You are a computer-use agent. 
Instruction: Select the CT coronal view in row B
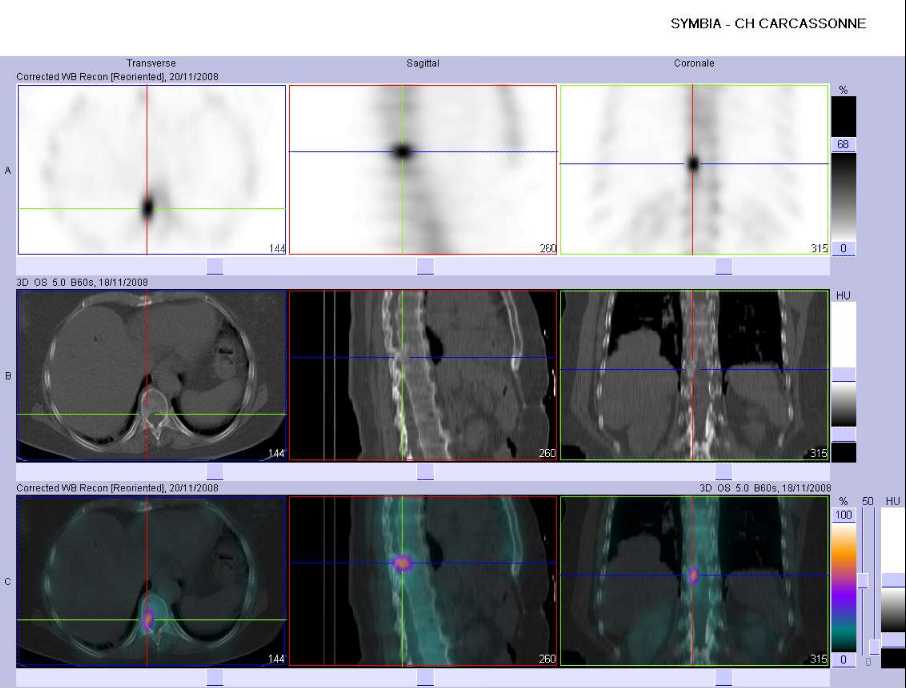pos(694,375)
